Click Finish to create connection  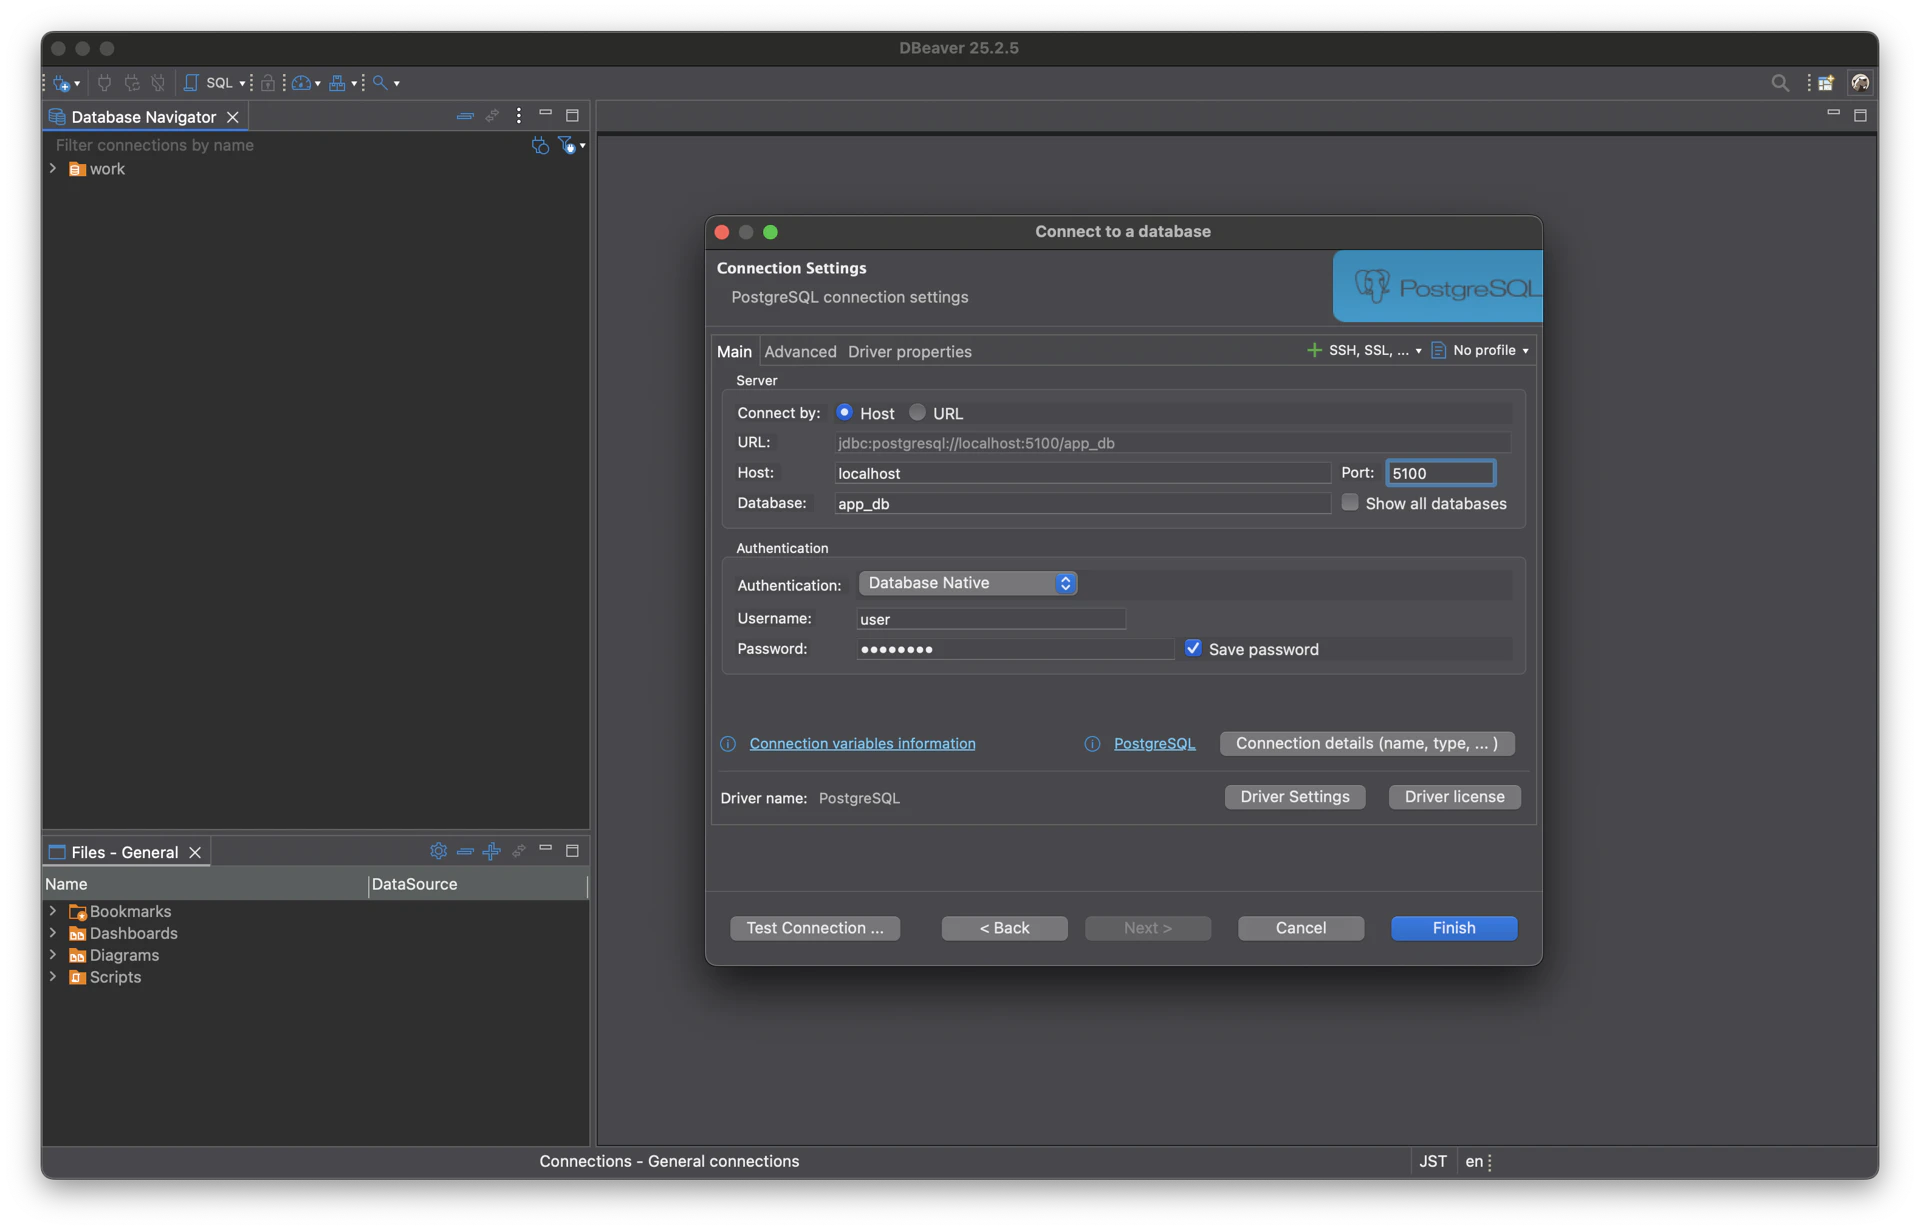pyautogui.click(x=1454, y=928)
